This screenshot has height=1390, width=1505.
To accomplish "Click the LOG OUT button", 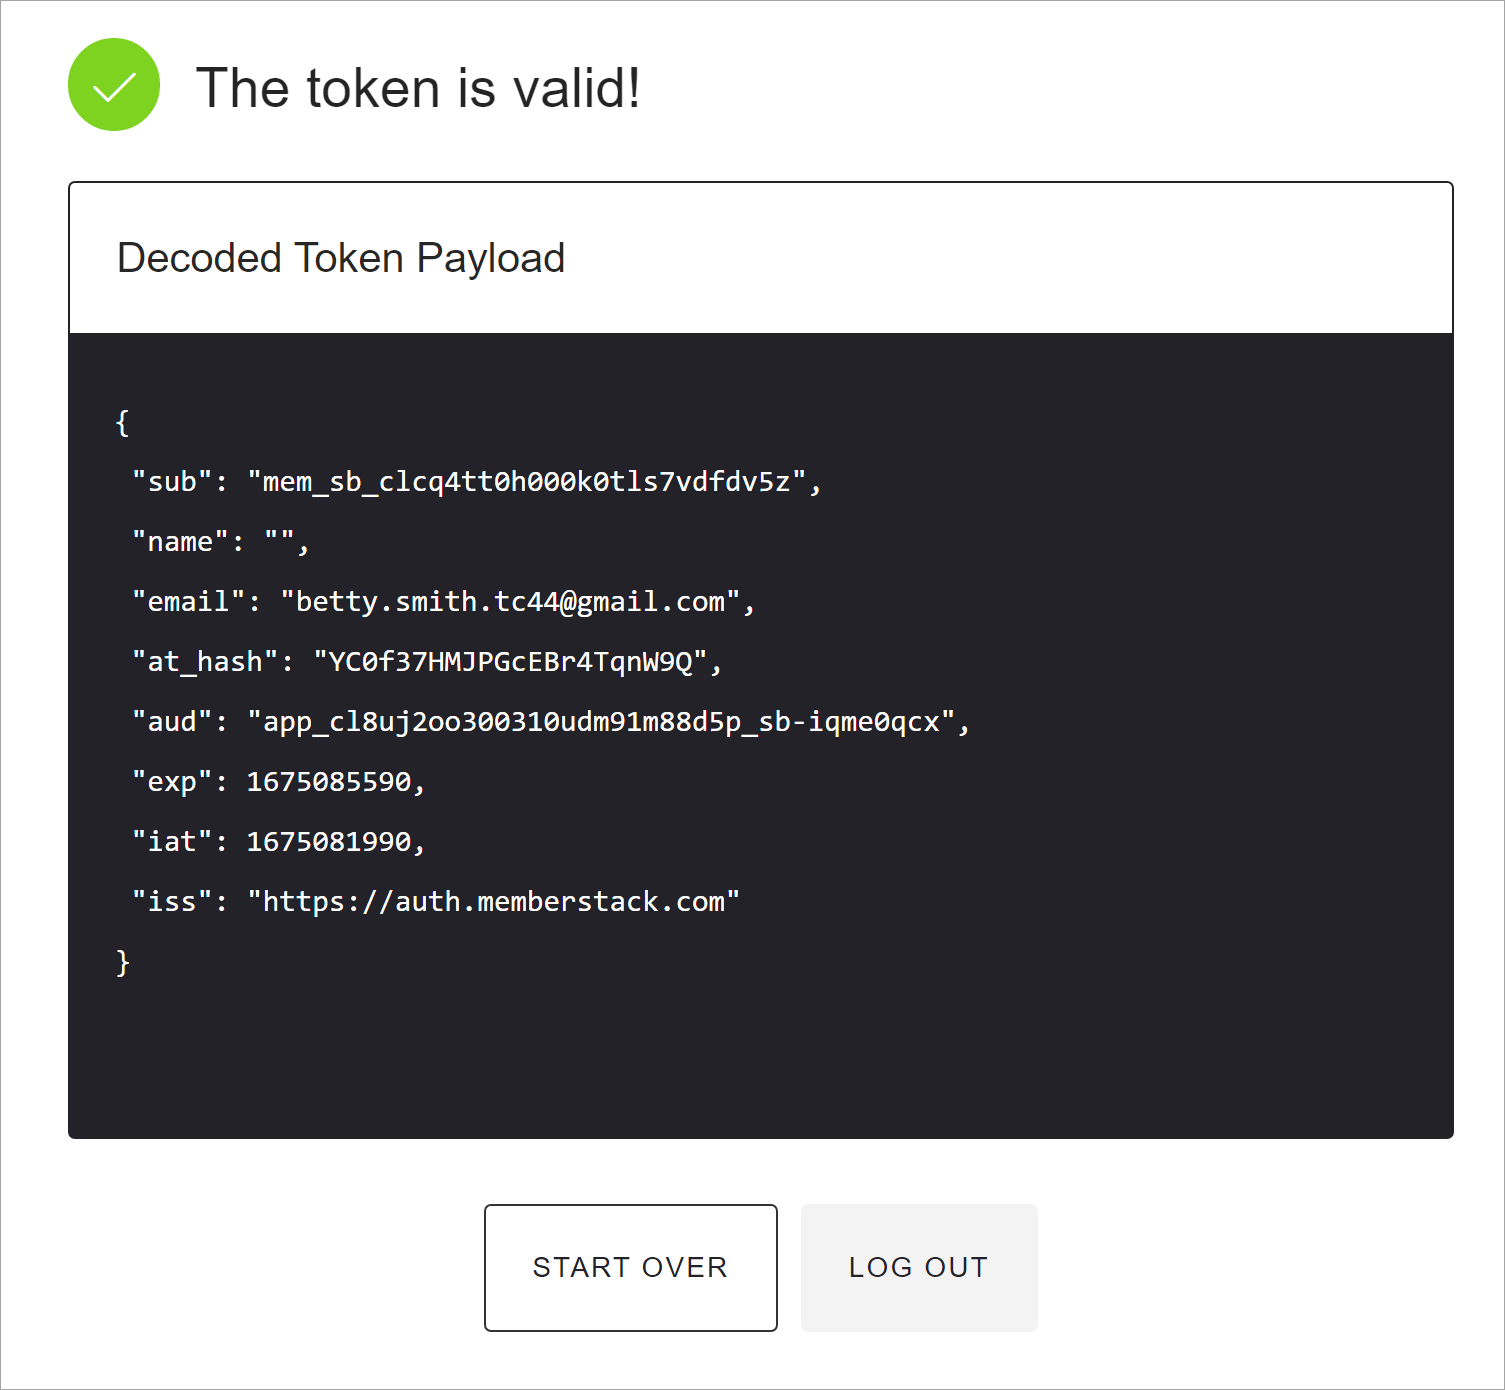I will [919, 1267].
